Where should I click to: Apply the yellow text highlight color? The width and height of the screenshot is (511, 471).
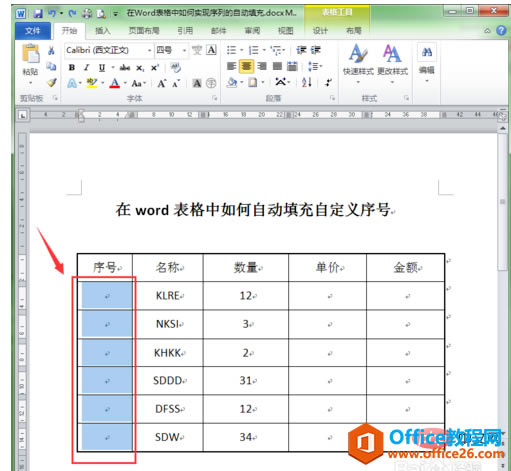point(92,83)
